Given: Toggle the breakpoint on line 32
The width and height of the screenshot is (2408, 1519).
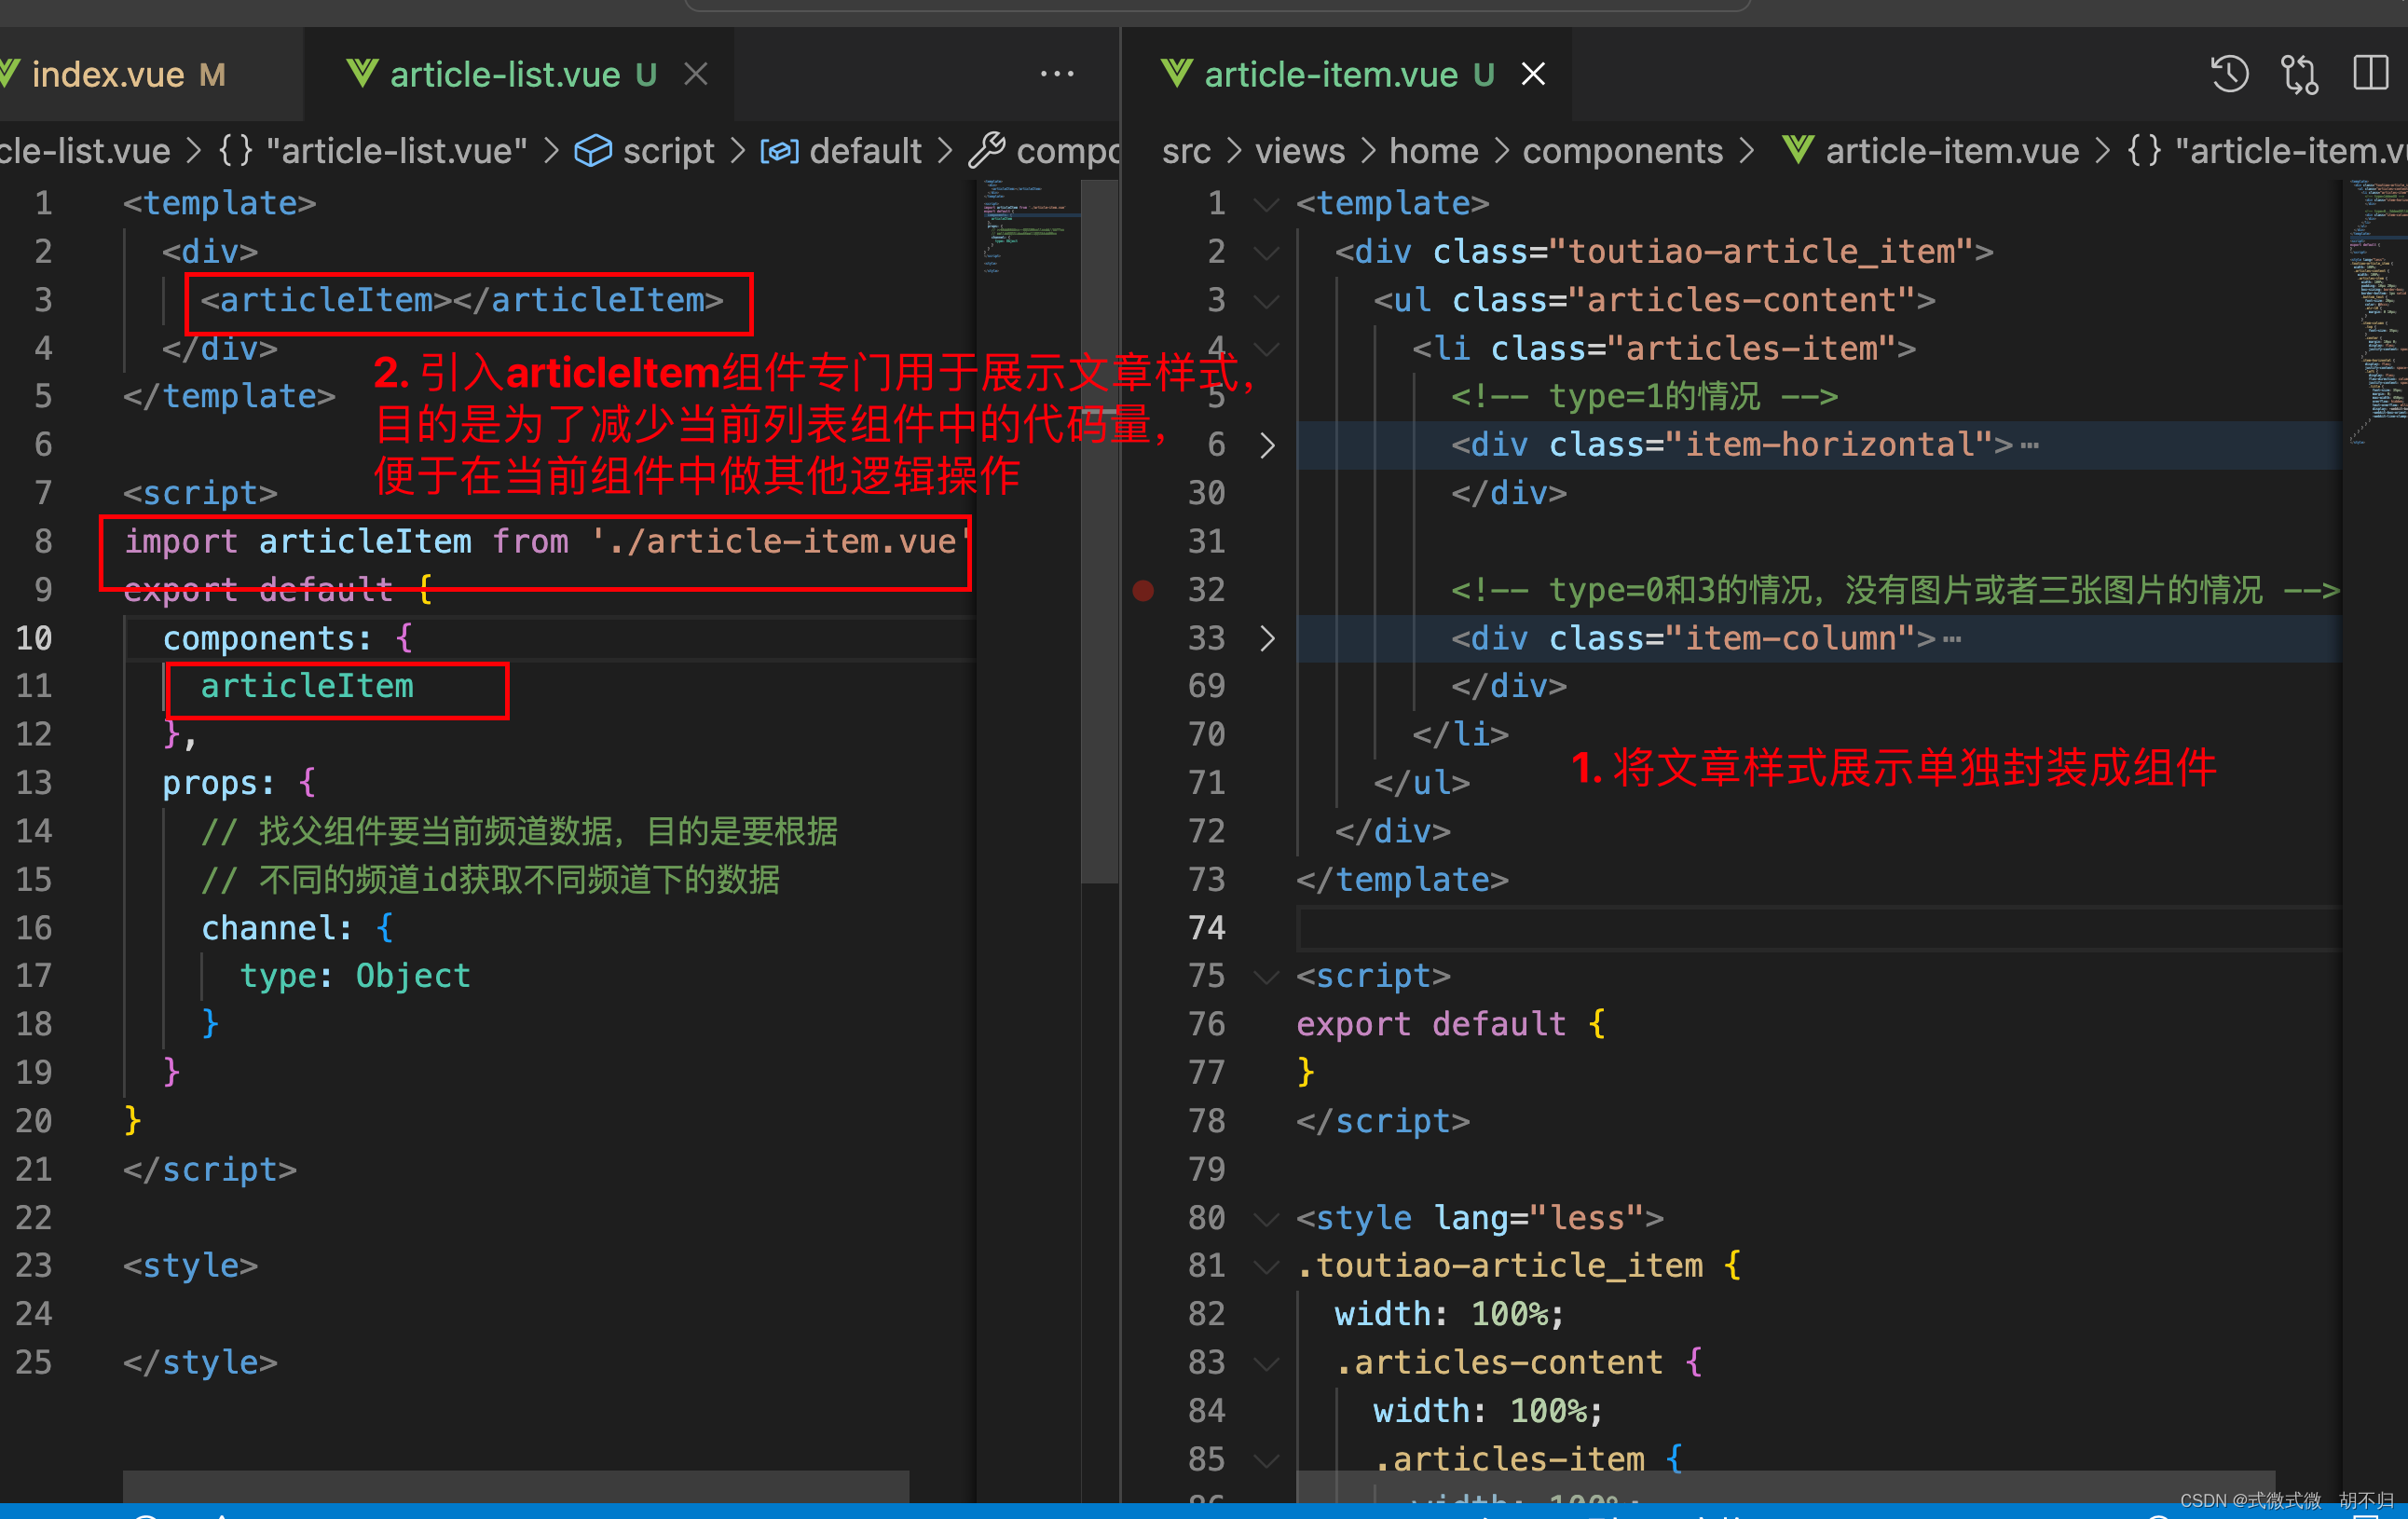Looking at the screenshot, I should [1143, 590].
